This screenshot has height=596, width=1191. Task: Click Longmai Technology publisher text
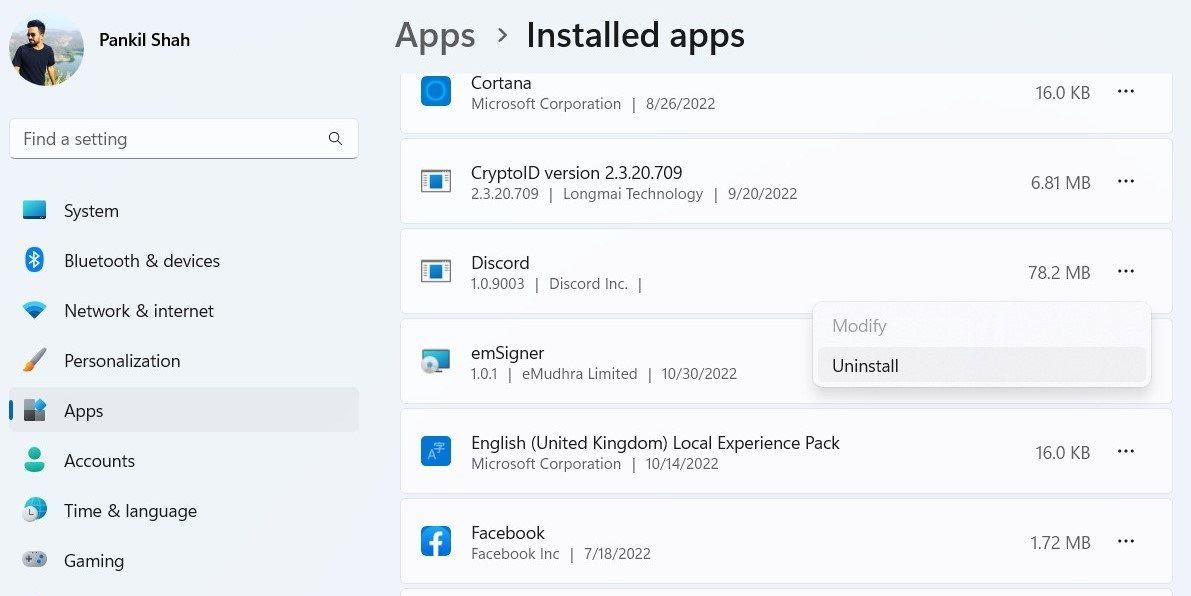(x=633, y=194)
